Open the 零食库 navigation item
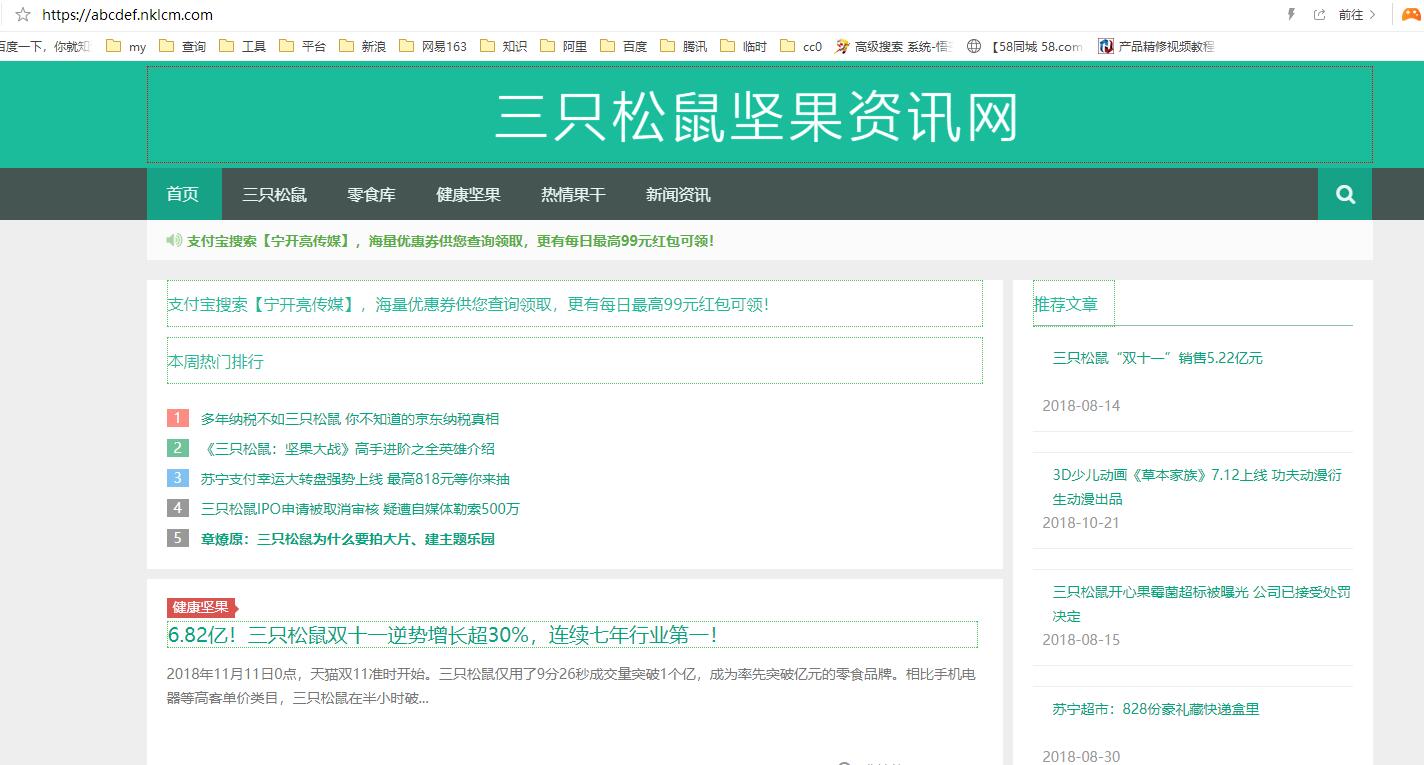This screenshot has height=765, width=1424. coord(371,194)
